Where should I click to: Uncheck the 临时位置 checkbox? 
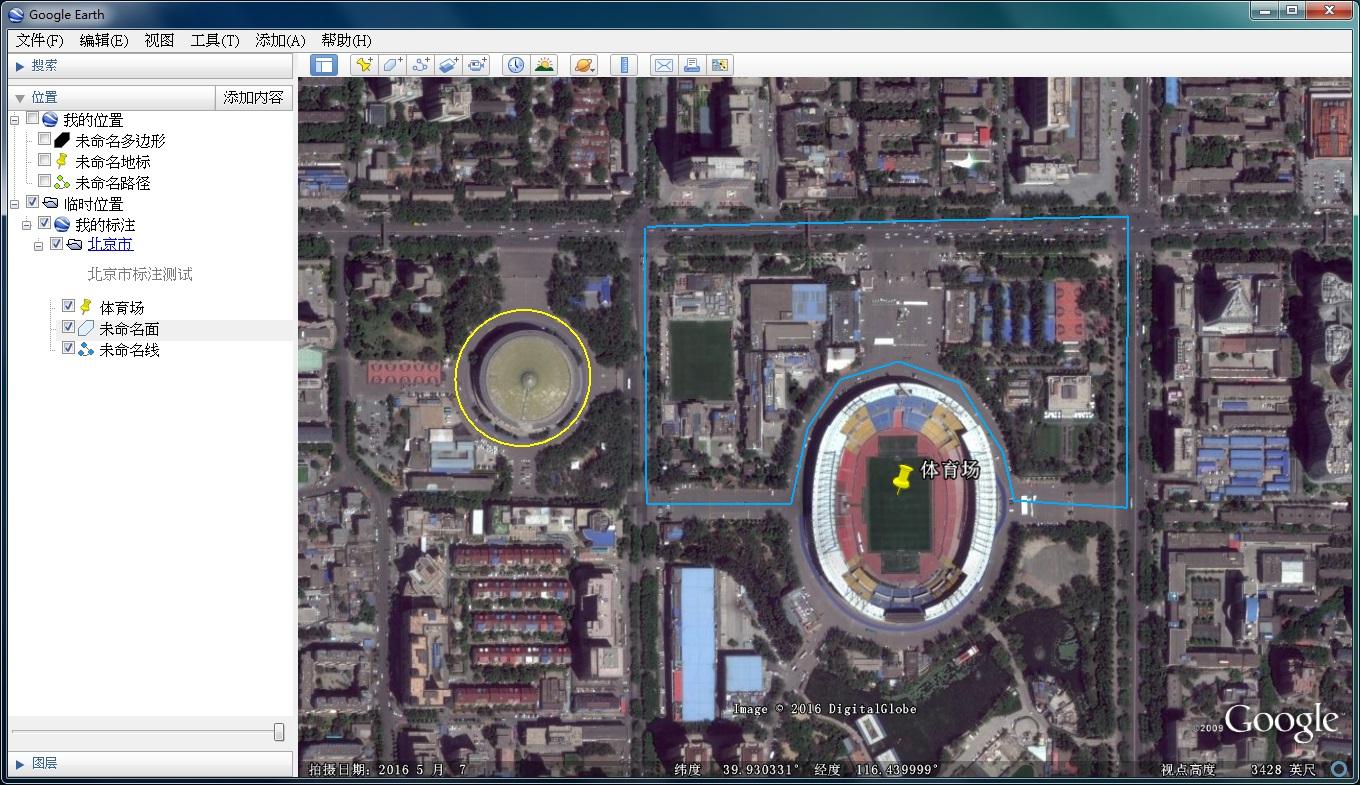click(32, 202)
